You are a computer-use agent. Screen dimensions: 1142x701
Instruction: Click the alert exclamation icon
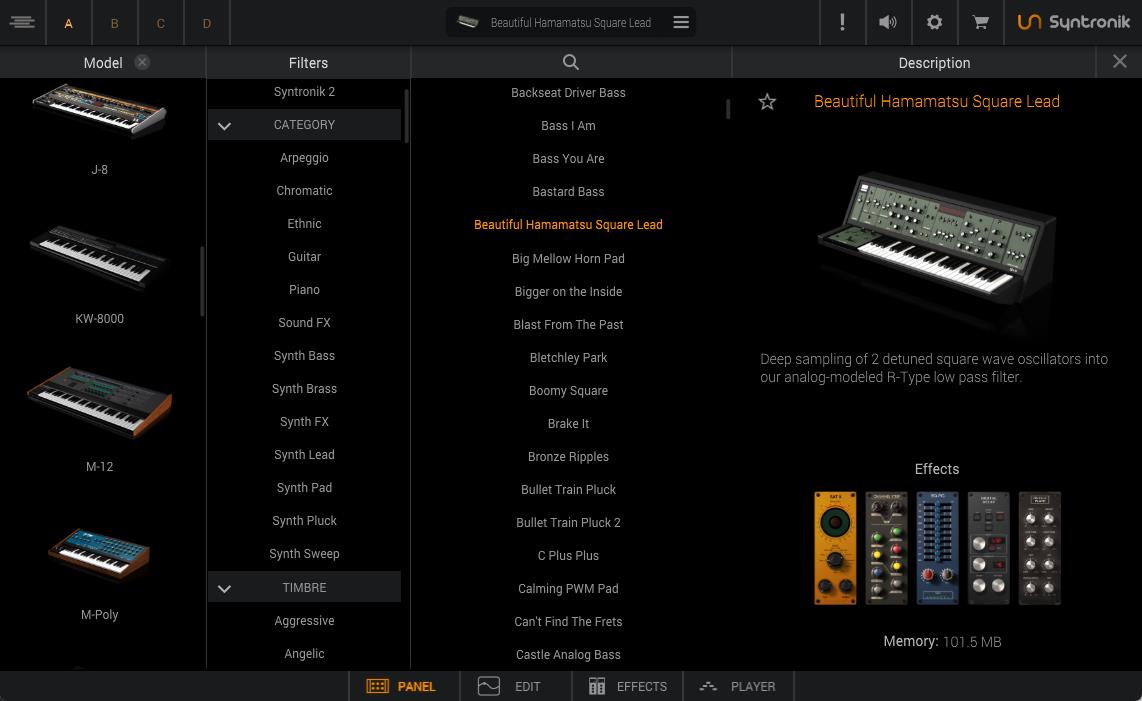click(x=842, y=22)
